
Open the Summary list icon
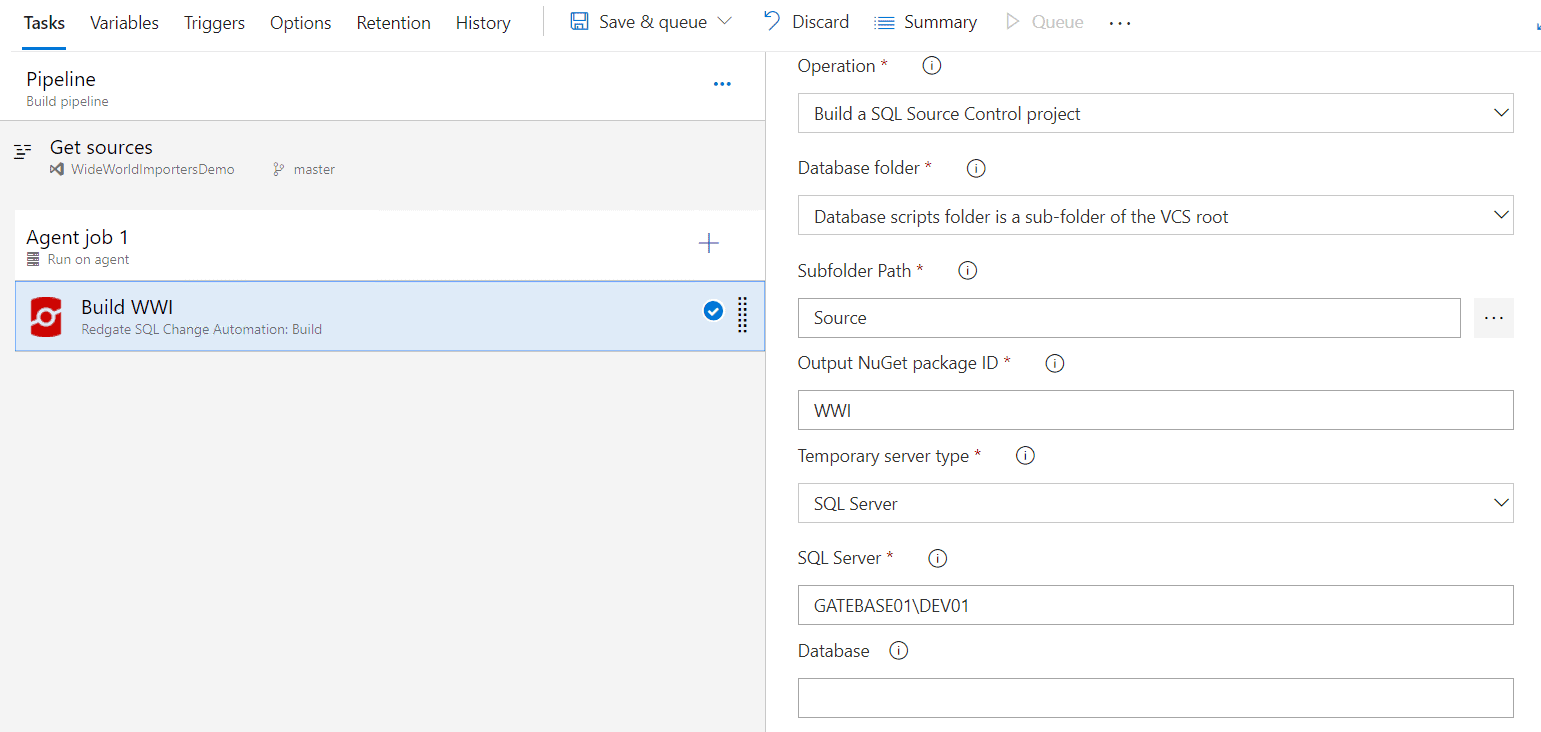pos(884,21)
